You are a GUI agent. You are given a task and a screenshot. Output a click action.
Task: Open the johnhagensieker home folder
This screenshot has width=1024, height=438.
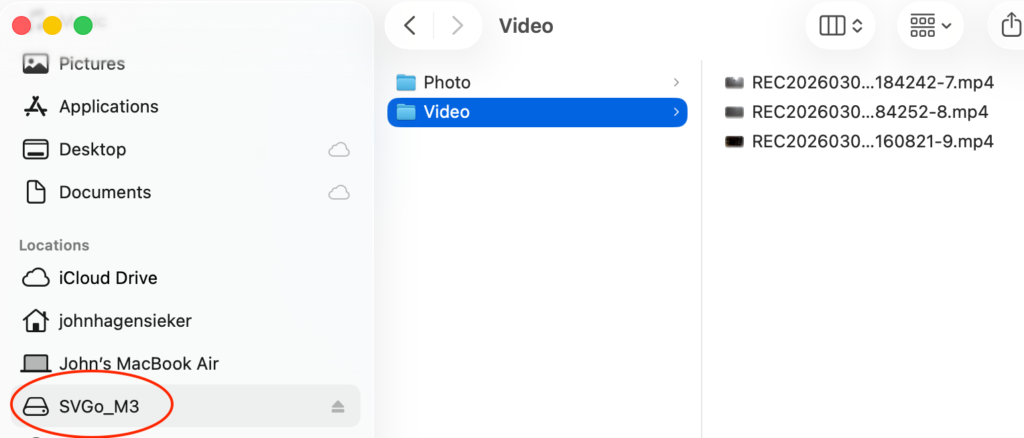pos(125,321)
